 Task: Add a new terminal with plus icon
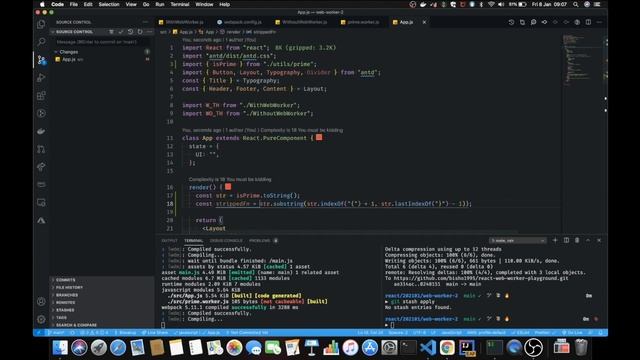coord(555,240)
